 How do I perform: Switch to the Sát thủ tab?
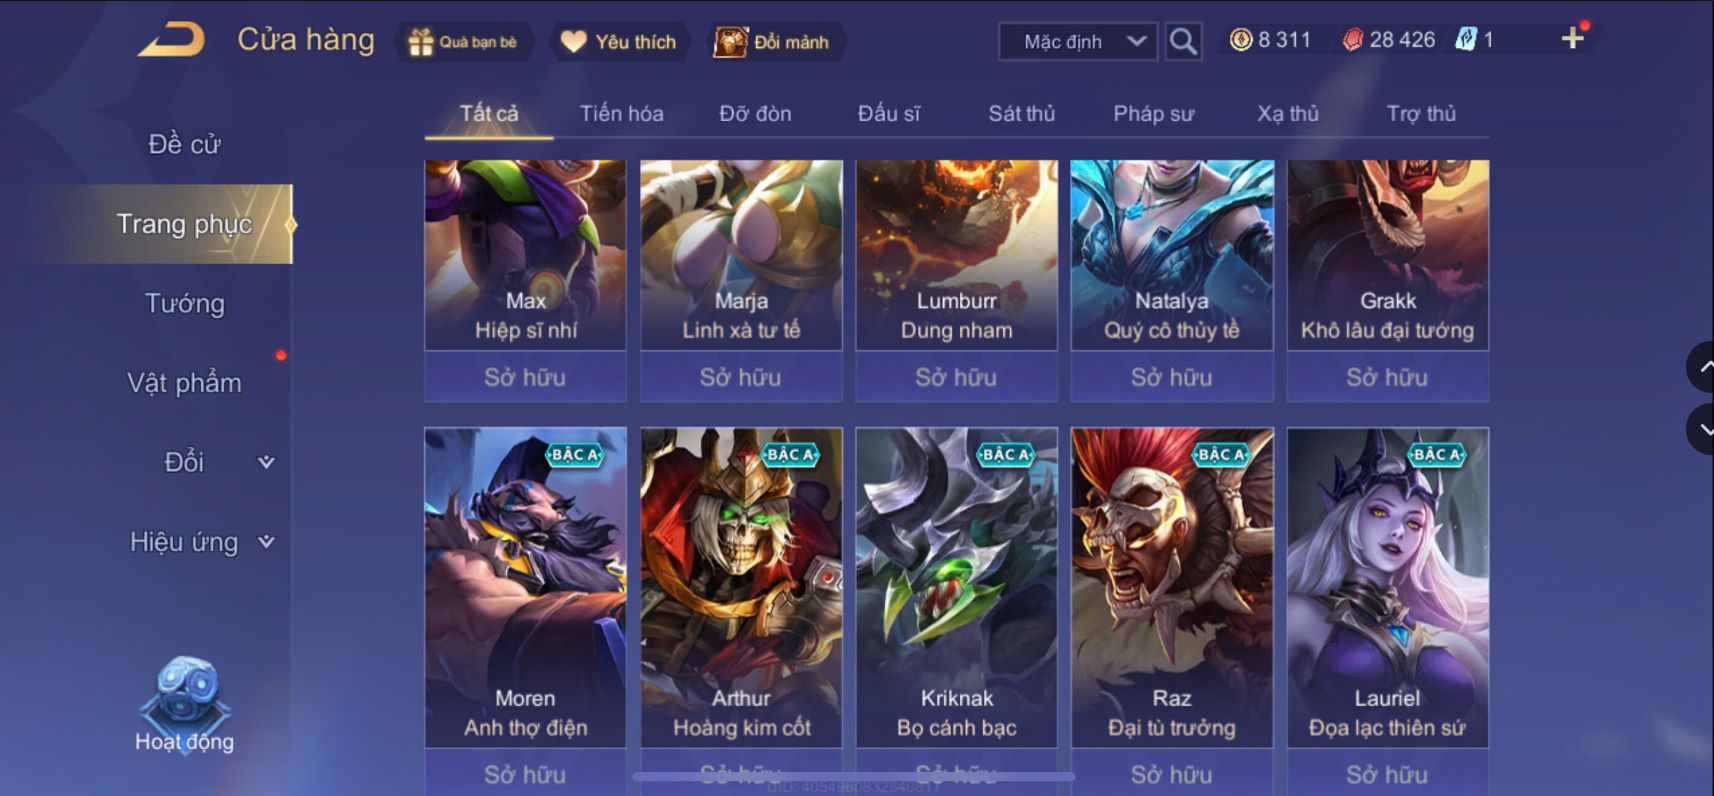click(x=1021, y=114)
